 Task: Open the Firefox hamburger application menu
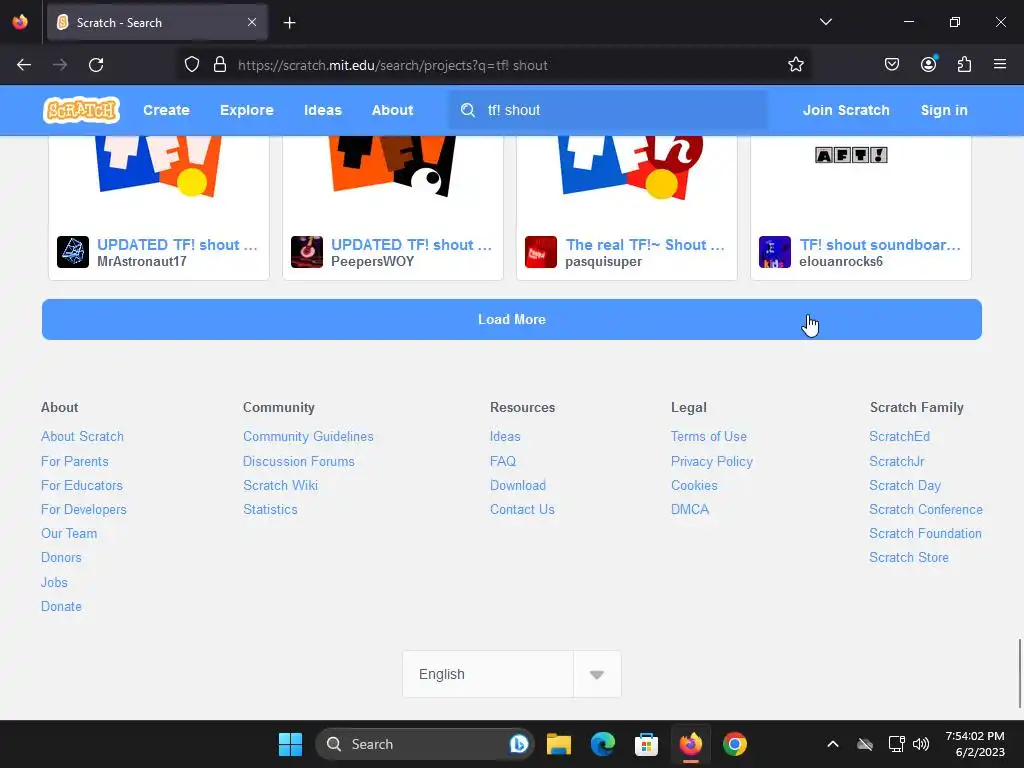[x=1000, y=65]
